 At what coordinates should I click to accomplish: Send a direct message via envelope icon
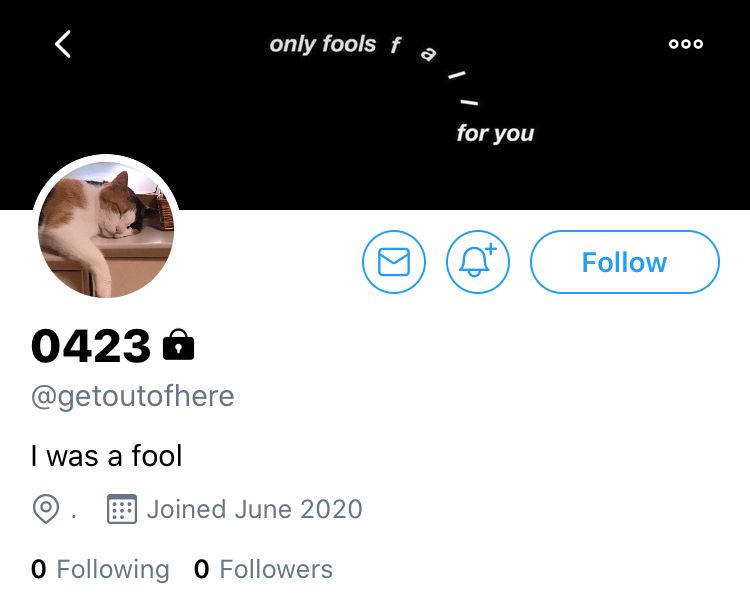click(394, 262)
